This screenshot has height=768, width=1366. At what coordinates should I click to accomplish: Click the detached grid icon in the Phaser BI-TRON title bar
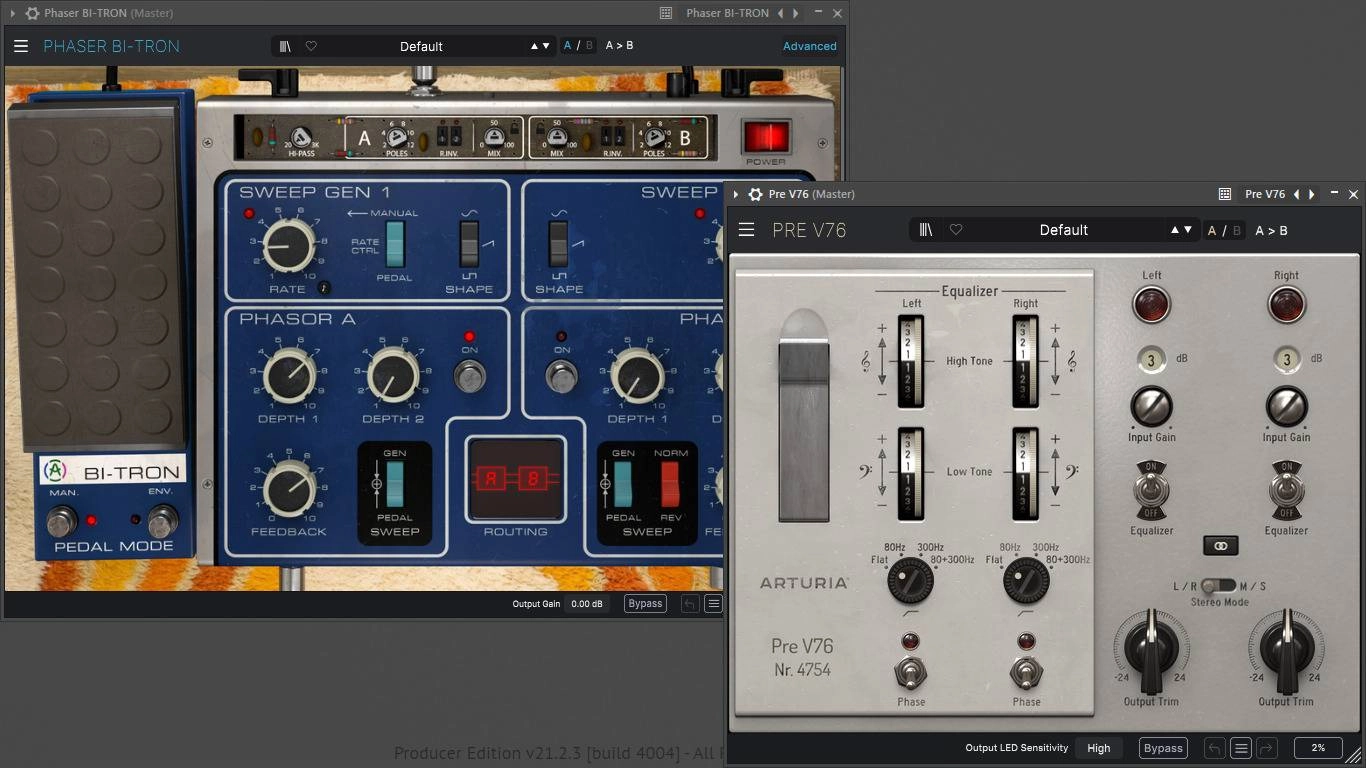(x=666, y=13)
